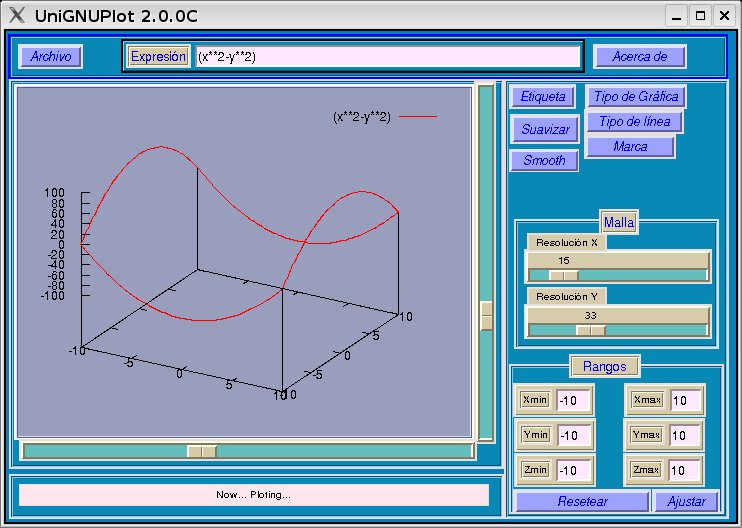This screenshot has width=742, height=528.
Task: Click the Expresión button
Action: point(158,57)
